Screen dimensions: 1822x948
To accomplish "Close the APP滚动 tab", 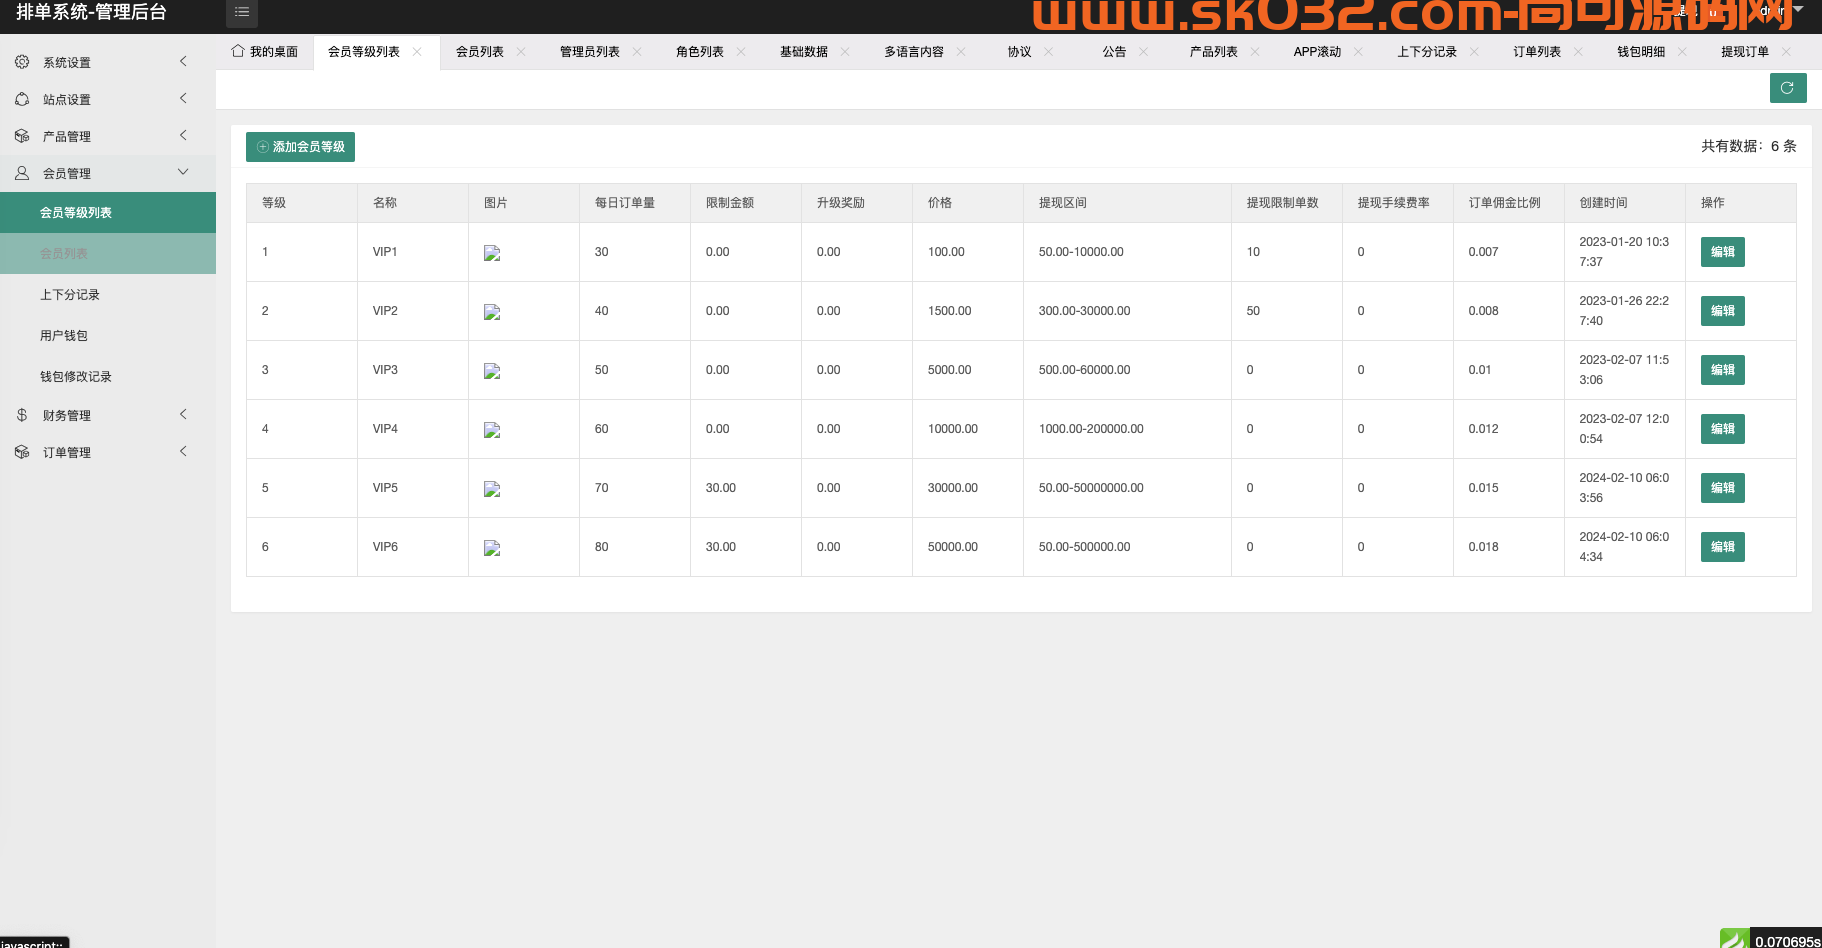I will point(1358,52).
